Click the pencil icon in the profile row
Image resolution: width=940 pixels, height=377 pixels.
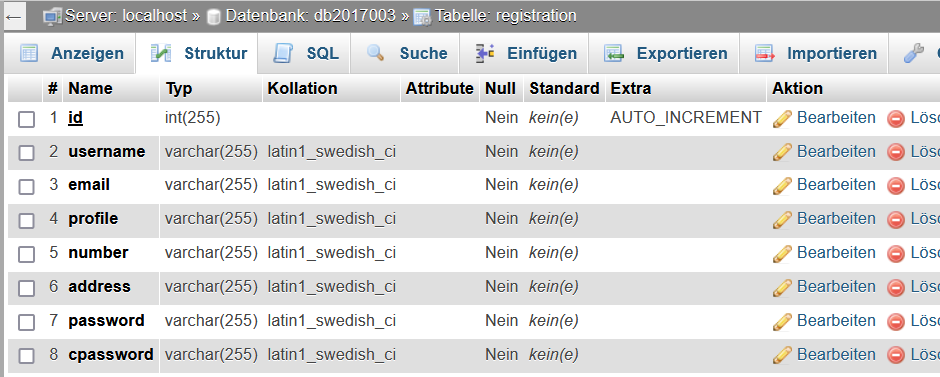coord(782,220)
